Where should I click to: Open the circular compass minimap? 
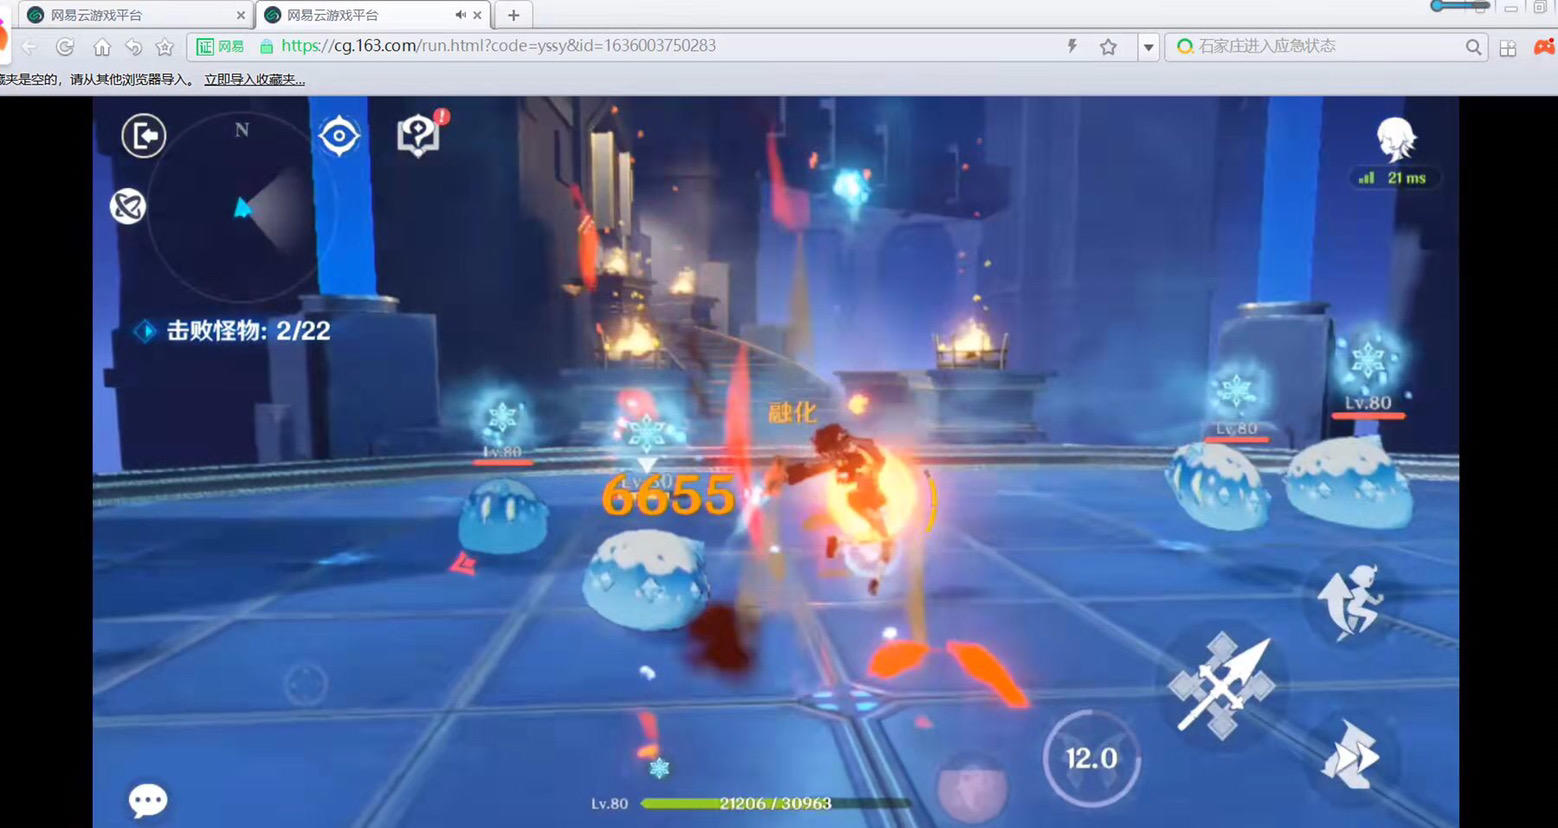coord(243,207)
